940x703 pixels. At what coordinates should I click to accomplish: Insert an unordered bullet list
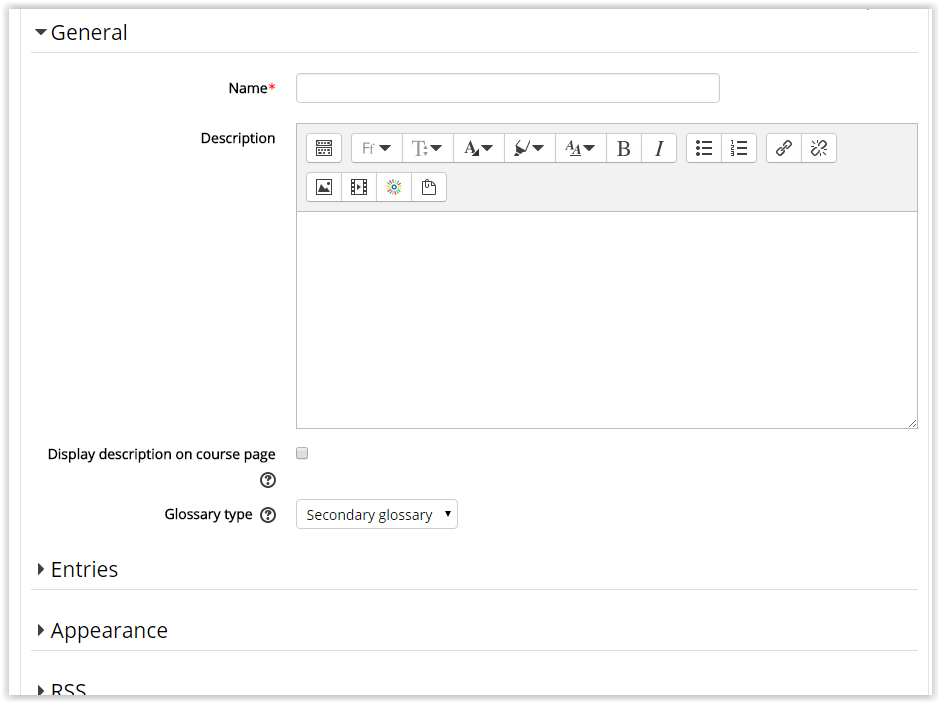(x=704, y=148)
